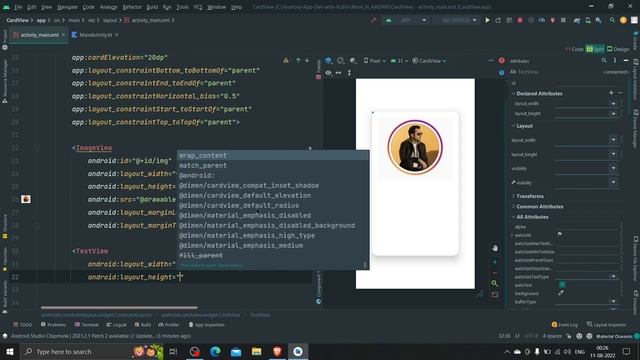Click the image gutter icon near drawable line

point(26,199)
